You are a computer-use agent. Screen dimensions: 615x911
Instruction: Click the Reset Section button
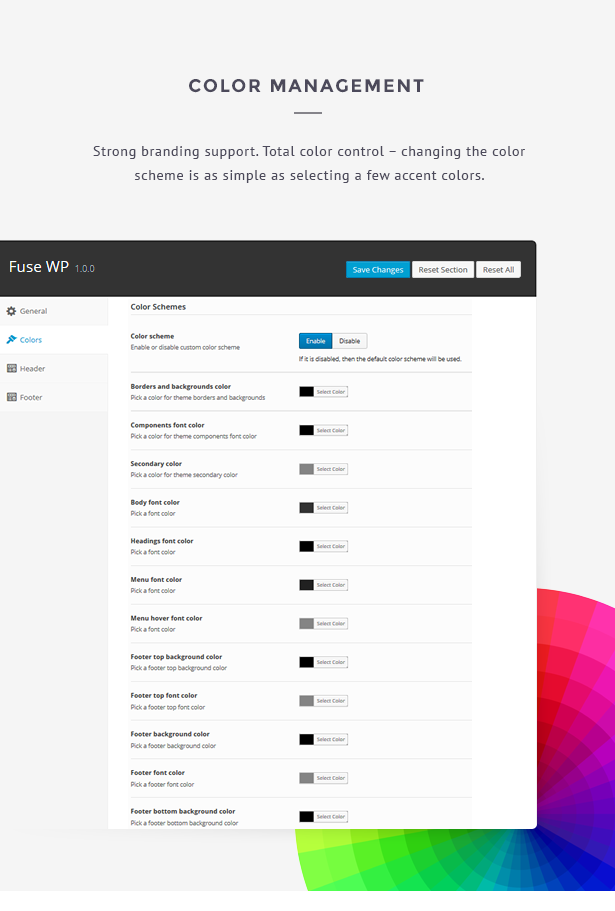point(442,269)
